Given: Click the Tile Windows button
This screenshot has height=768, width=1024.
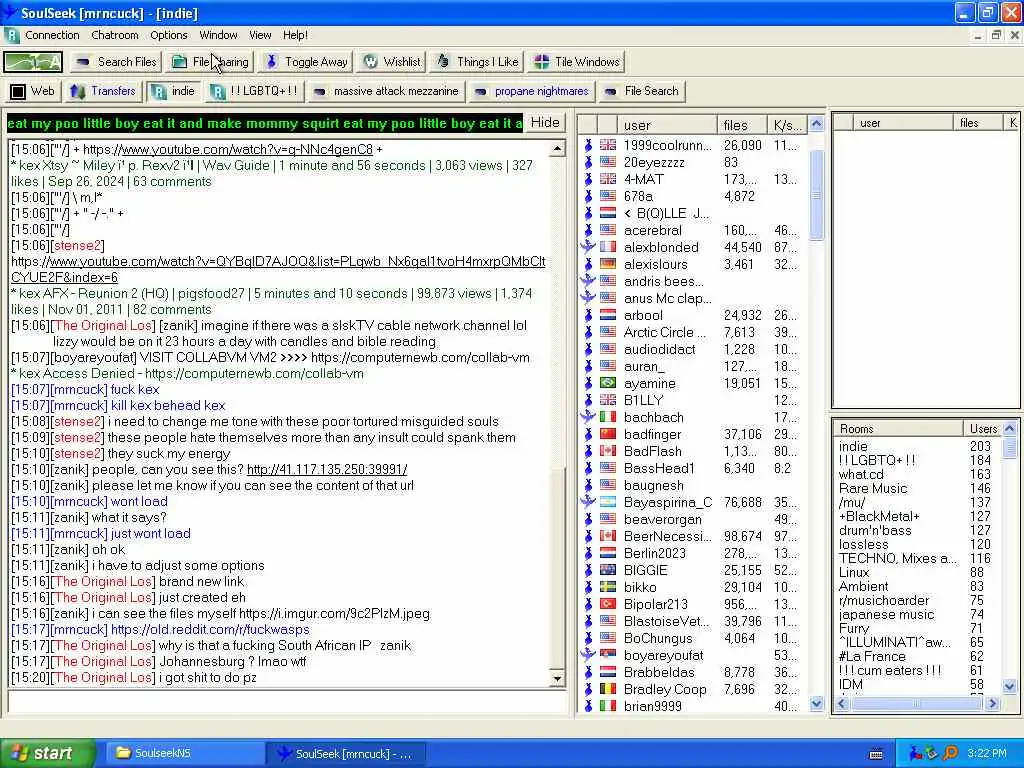Looking at the screenshot, I should (577, 62).
